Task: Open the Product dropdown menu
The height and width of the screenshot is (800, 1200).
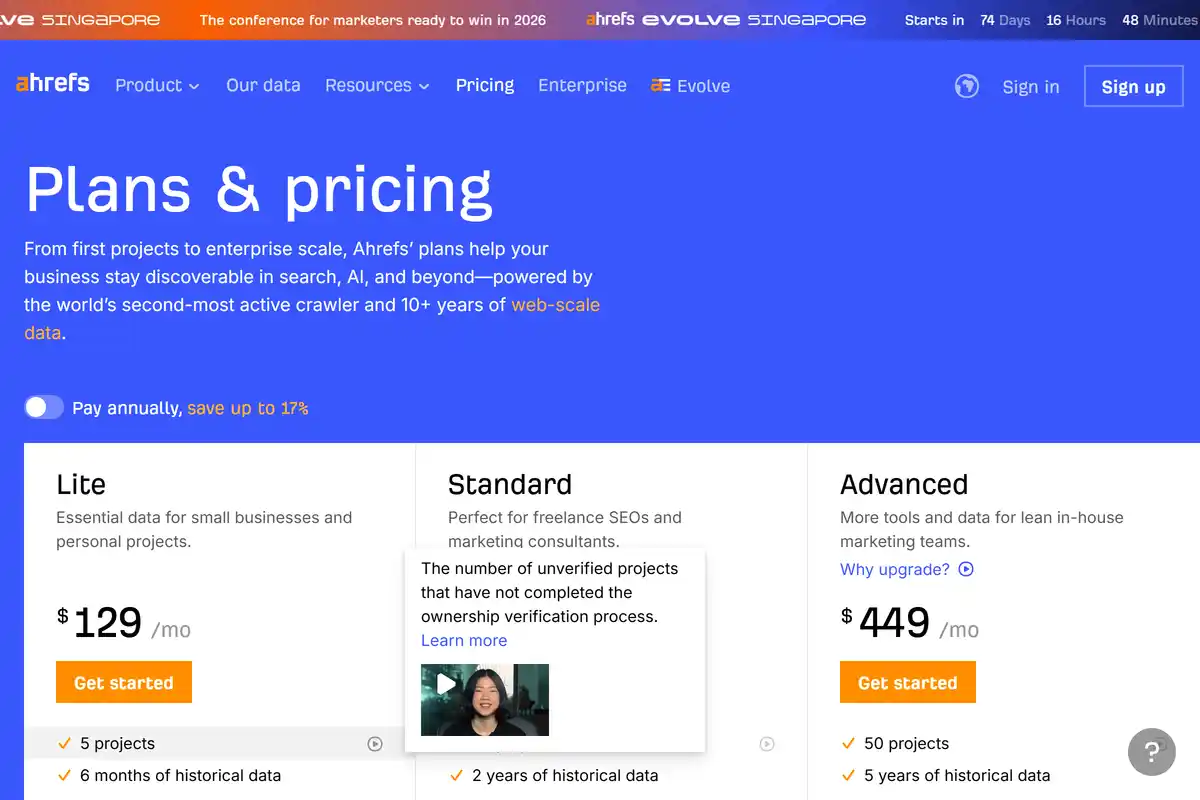Action: pos(156,86)
